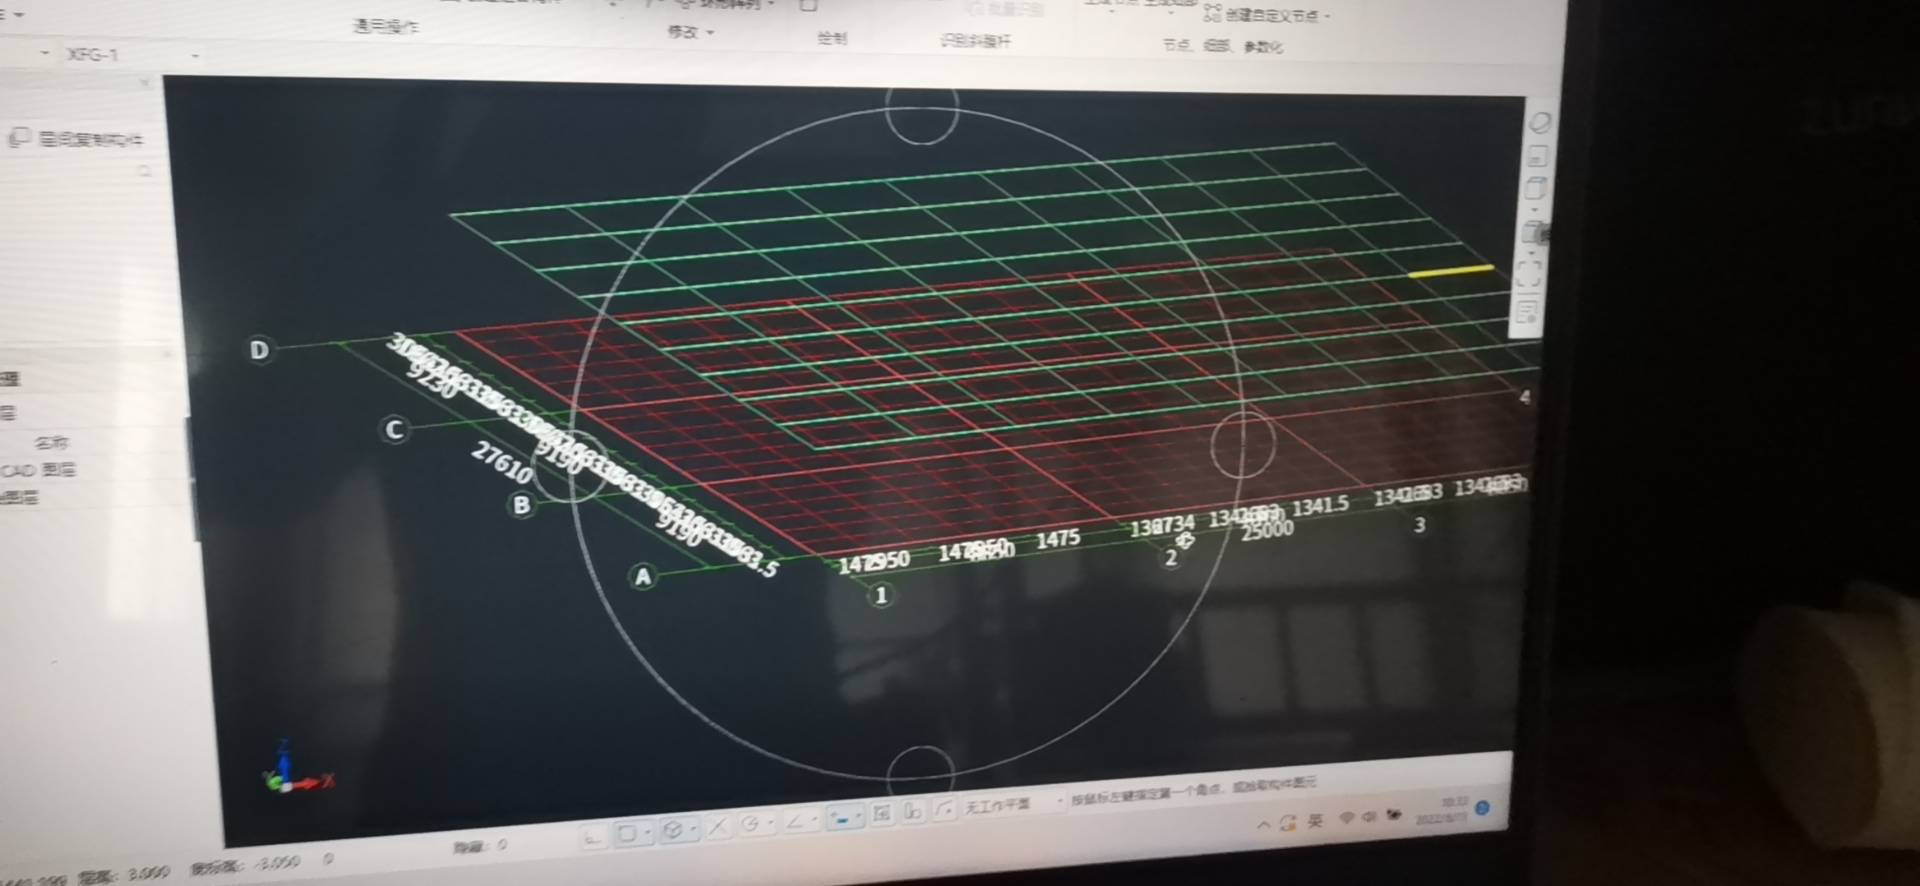The width and height of the screenshot is (1920, 886).
Task: Click the column-shaped icon in bottom toolbar
Action: (912, 812)
